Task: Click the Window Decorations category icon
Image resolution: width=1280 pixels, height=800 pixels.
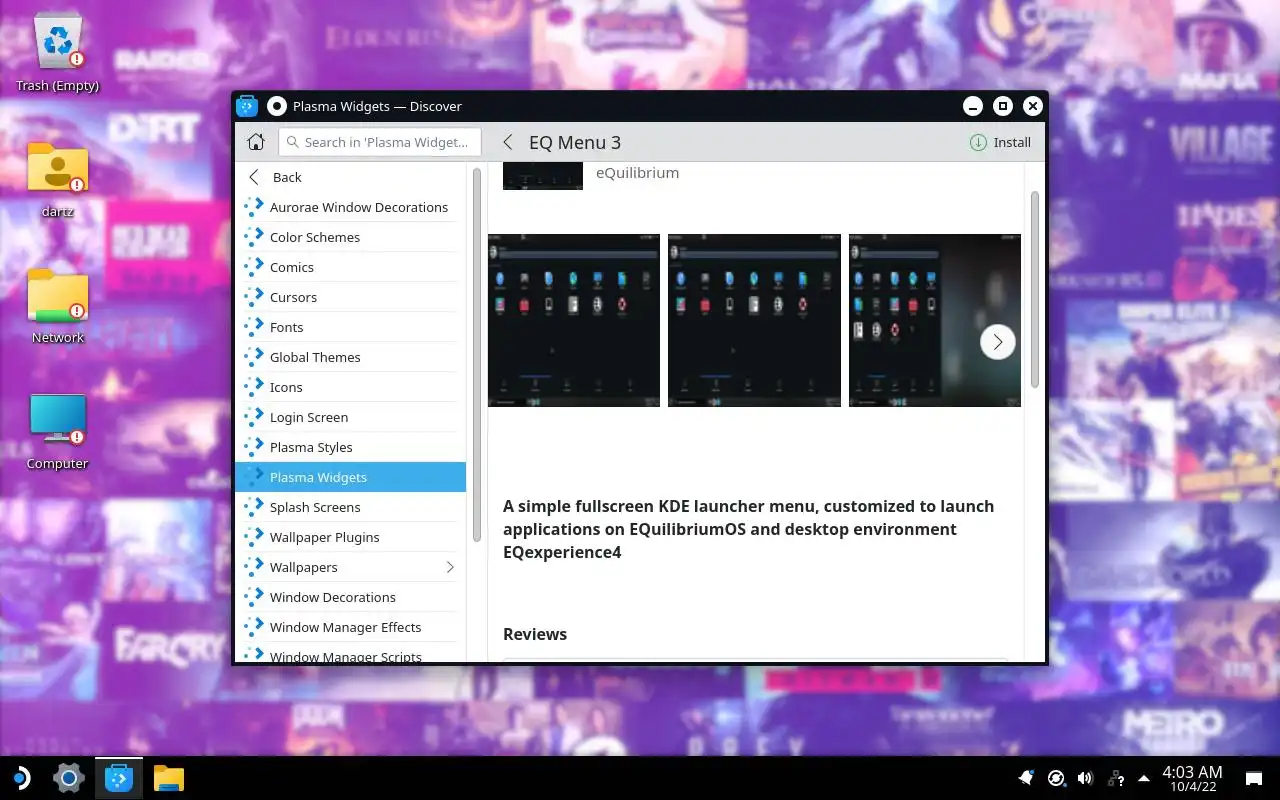Action: pos(254,597)
